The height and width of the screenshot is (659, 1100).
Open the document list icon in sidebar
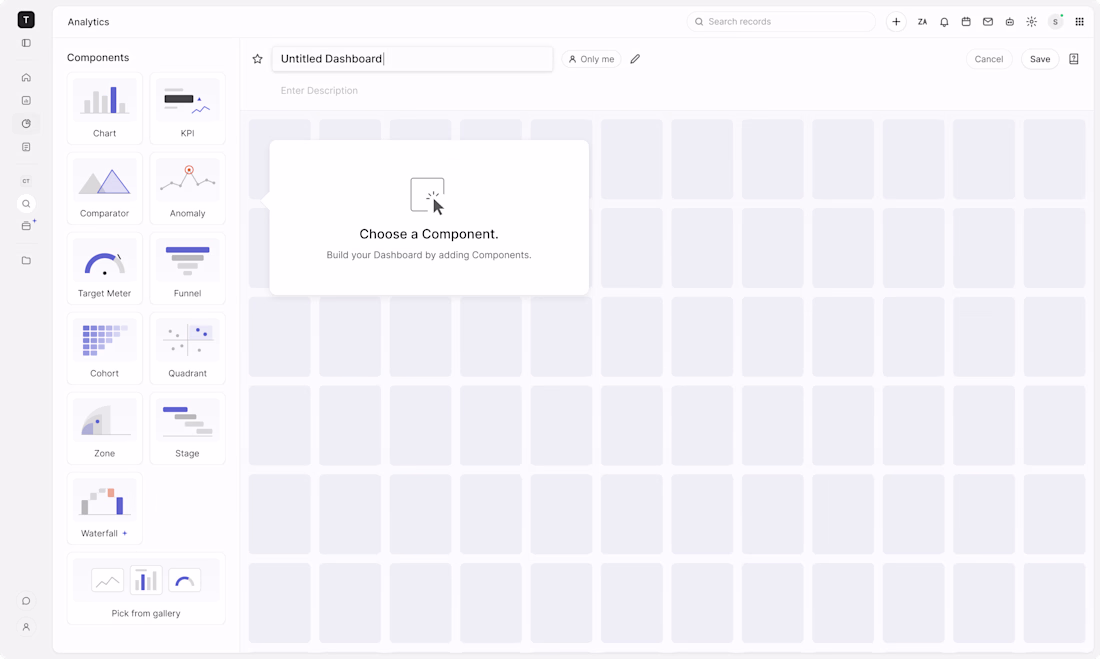pyautogui.click(x=26, y=147)
